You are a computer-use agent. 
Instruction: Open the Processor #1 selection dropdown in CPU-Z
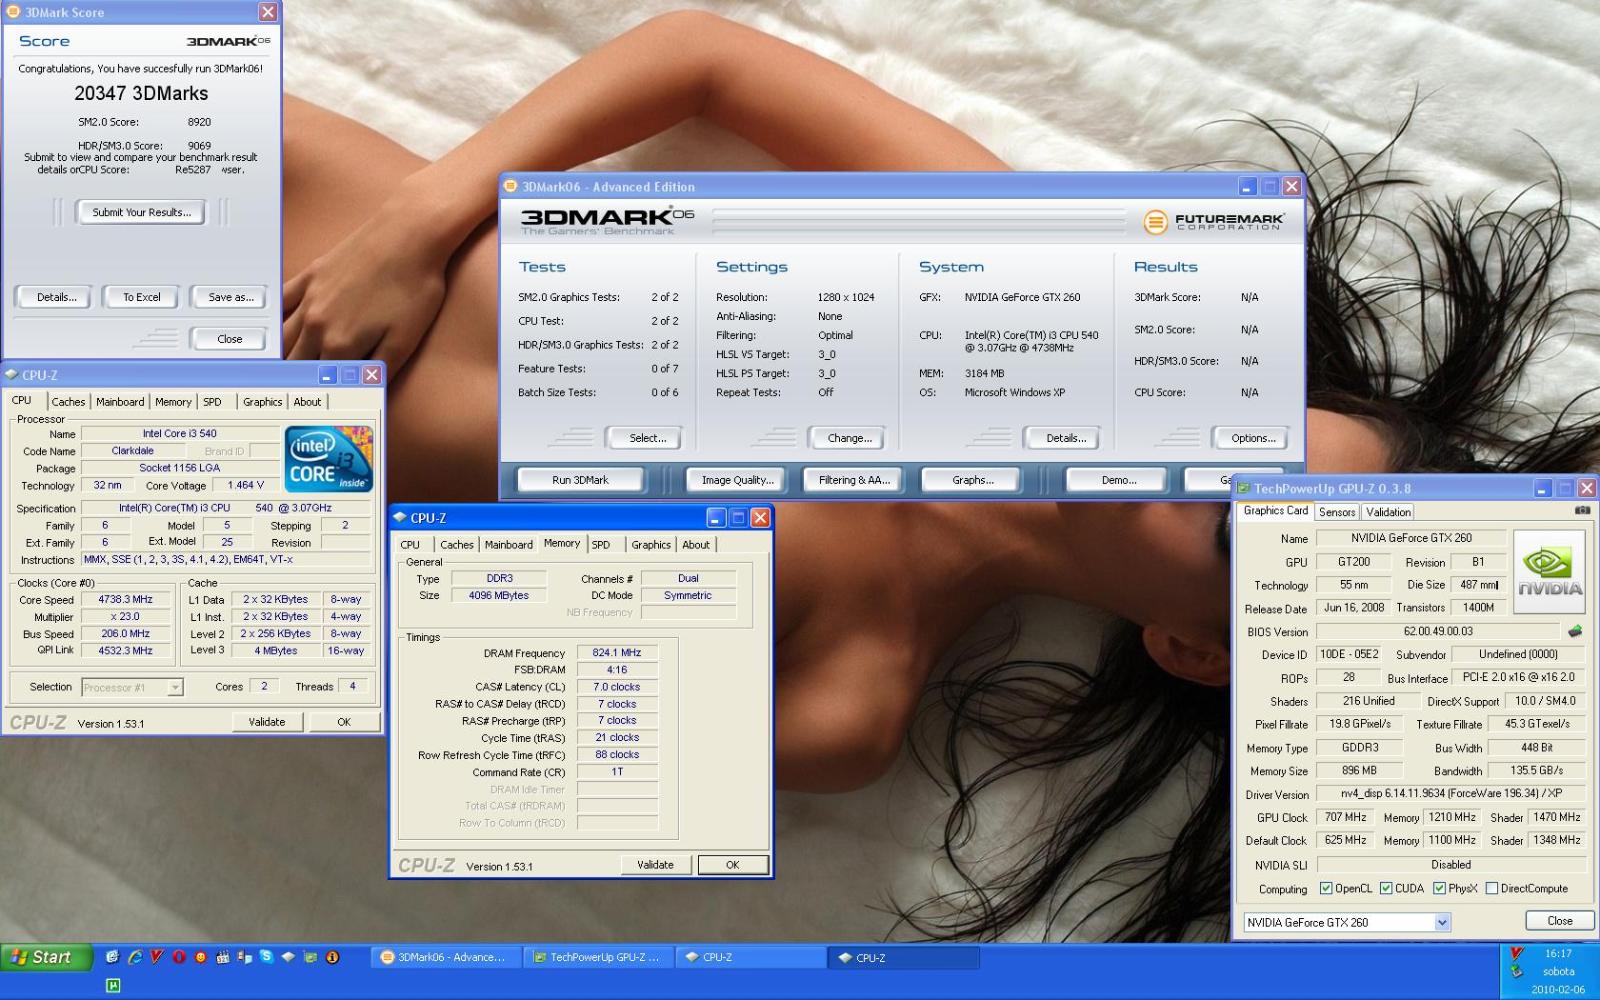click(175, 687)
